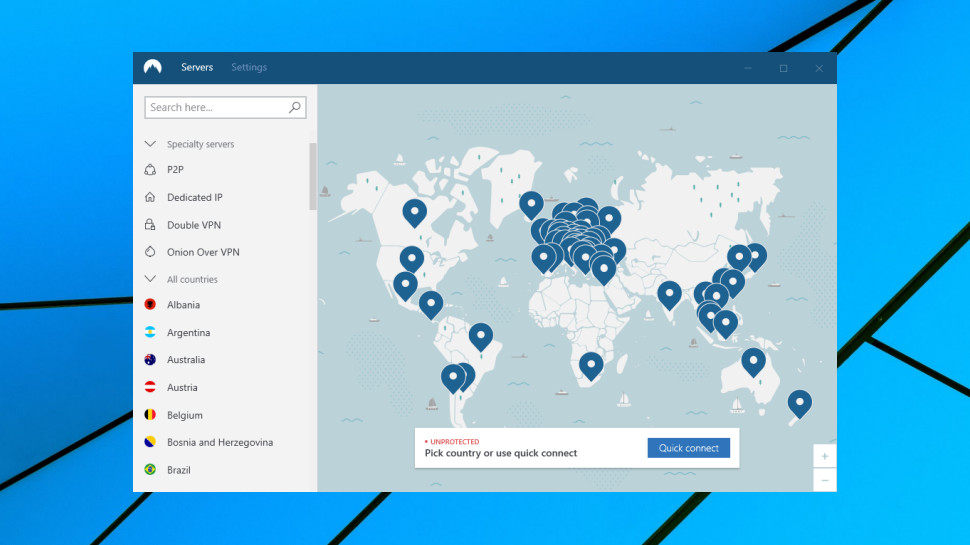Screen dimensions: 970x545
Task: Zoom out the map with minus
Action: [x=825, y=480]
